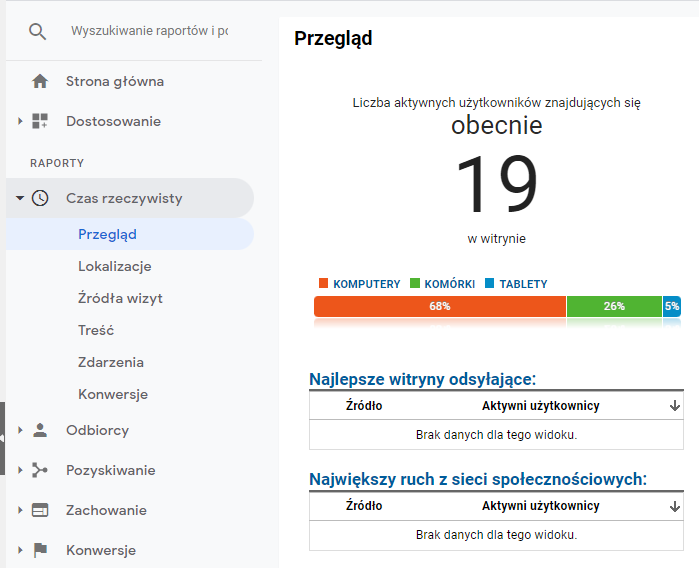Image resolution: width=699 pixels, height=568 pixels.
Task: Expand the Odbiorcy section arrow
Action: click(20, 430)
